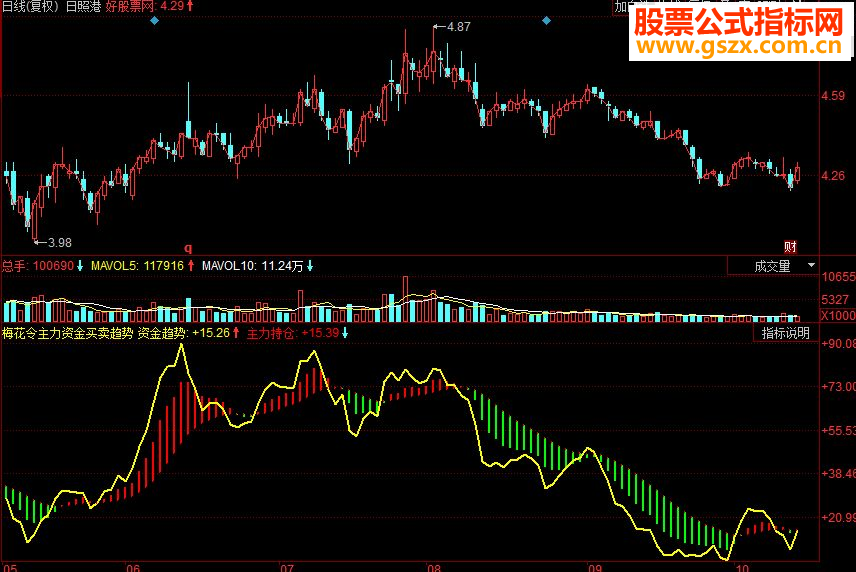The image size is (856, 572).
Task: Click the 日照港 stock name
Action: coord(84,7)
